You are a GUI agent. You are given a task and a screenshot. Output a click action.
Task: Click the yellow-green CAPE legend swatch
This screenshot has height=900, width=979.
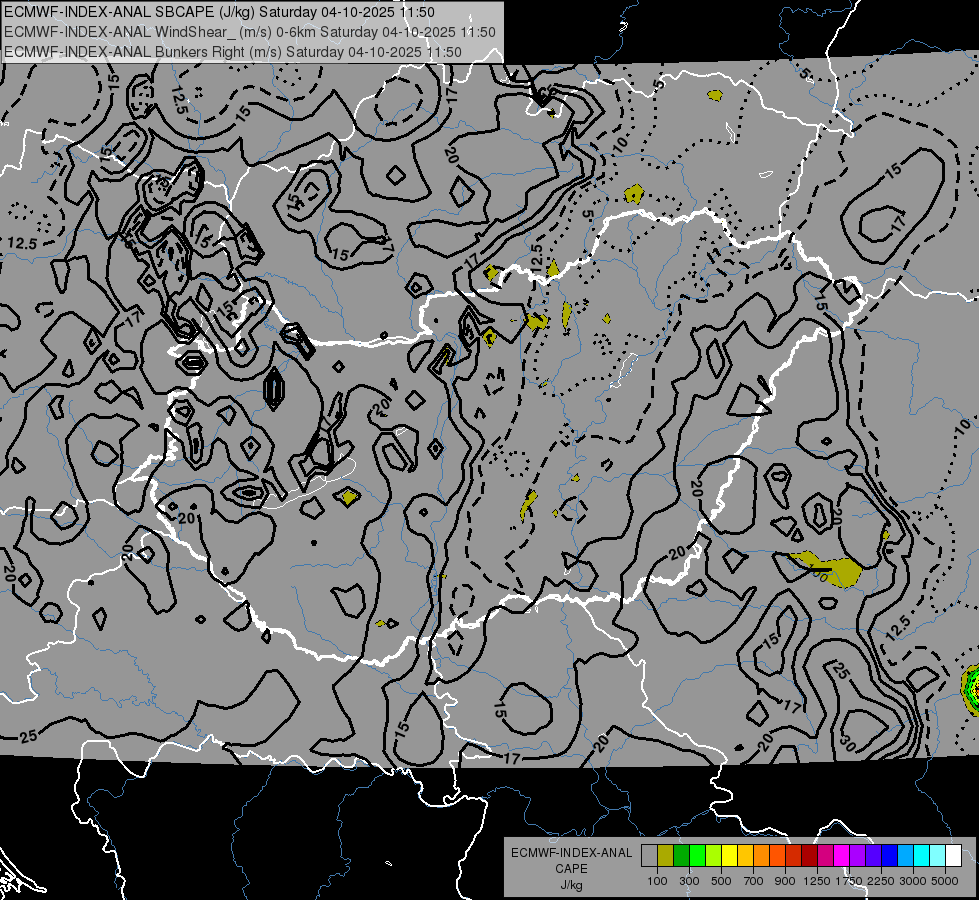pos(713,856)
